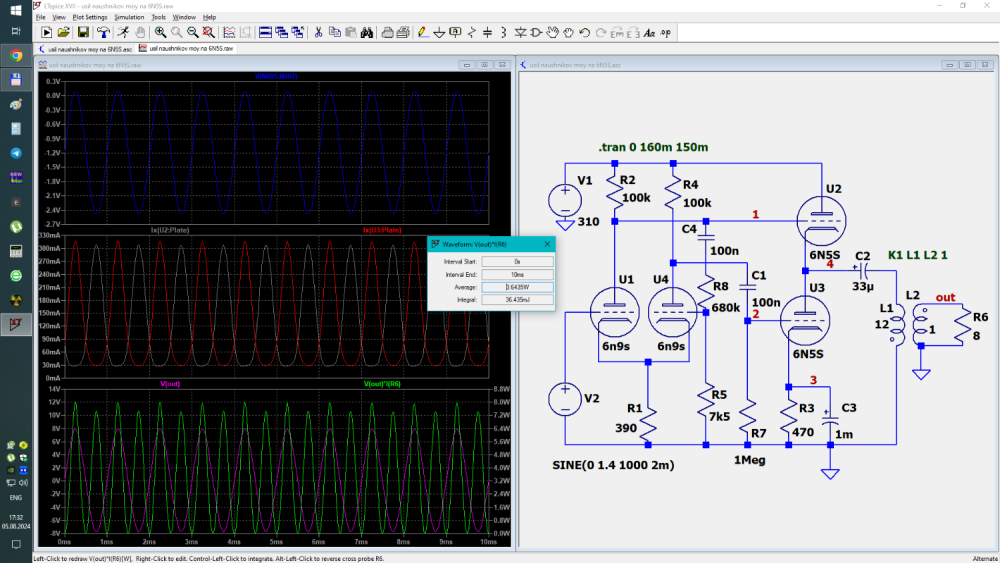Viewport: 1000px width, 563px height.
Task: Open Chrome from the Windows taskbar
Action: 16,55
